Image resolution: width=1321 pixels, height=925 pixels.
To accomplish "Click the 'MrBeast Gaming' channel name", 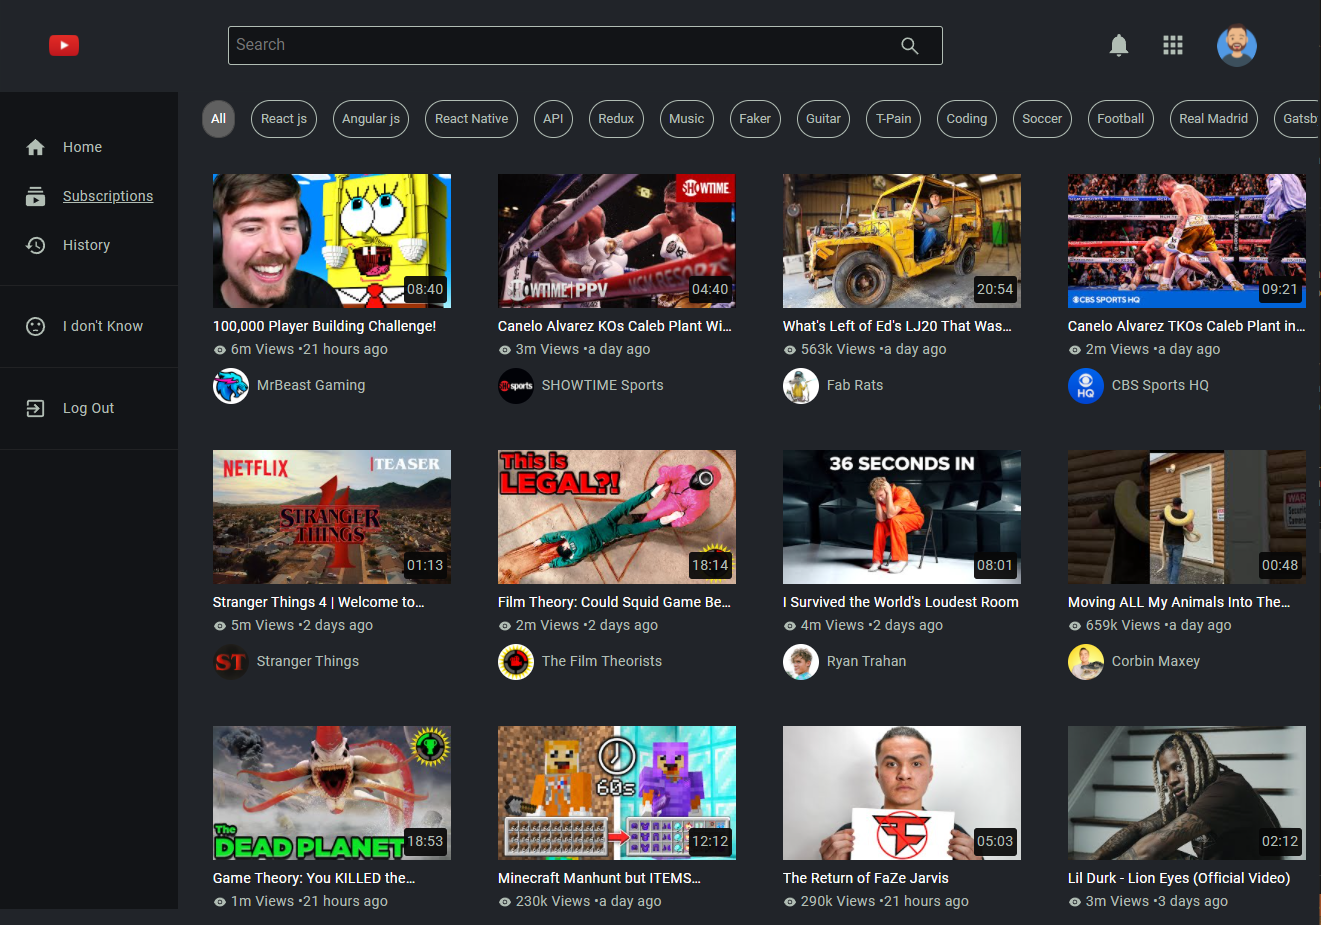I will pyautogui.click(x=311, y=385).
